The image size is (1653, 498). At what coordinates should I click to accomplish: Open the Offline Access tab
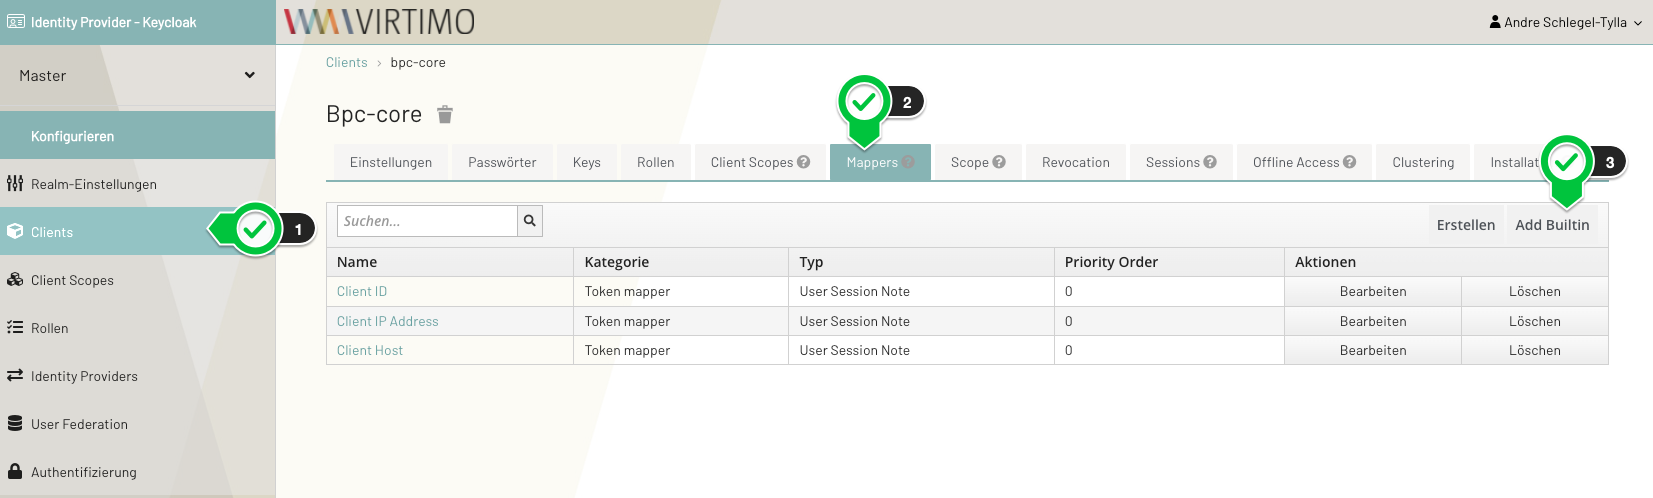click(x=1304, y=162)
